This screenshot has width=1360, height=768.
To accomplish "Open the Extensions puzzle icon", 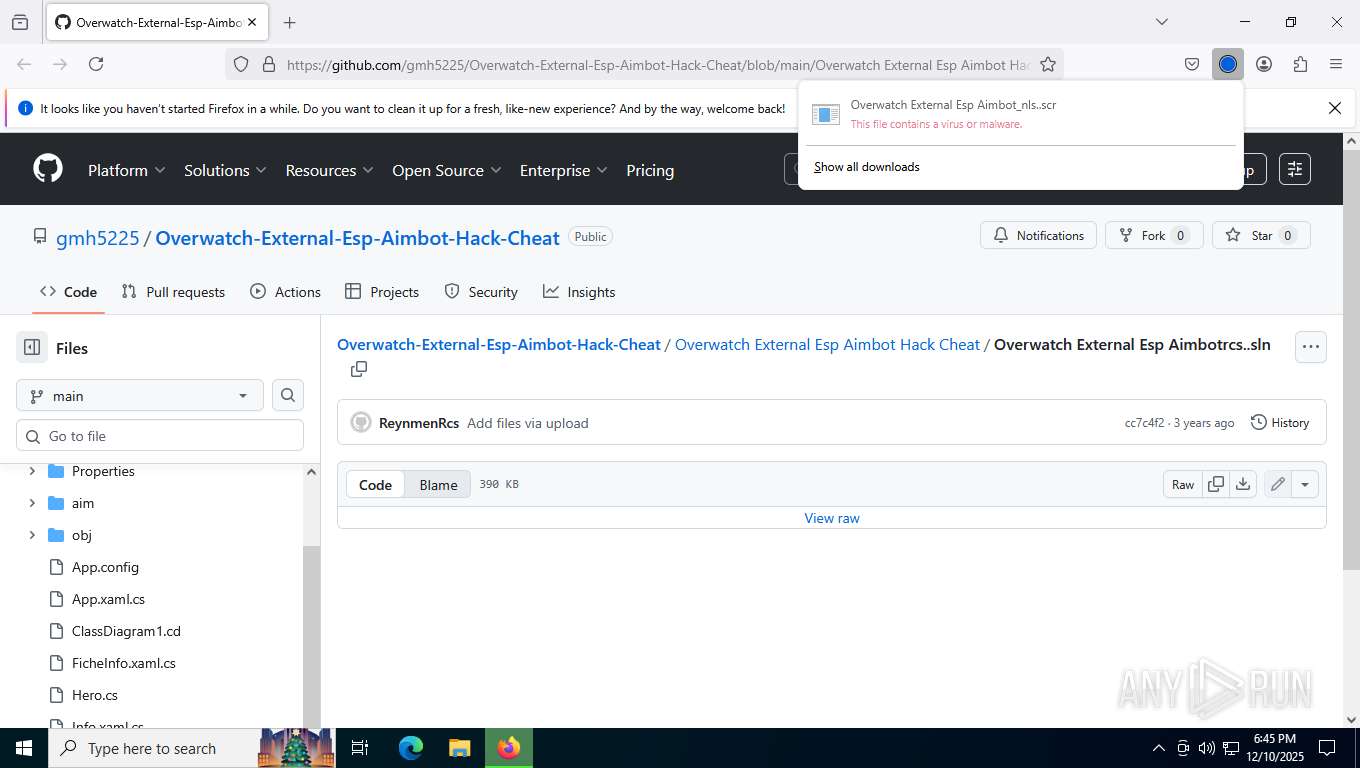I will click(1300, 64).
